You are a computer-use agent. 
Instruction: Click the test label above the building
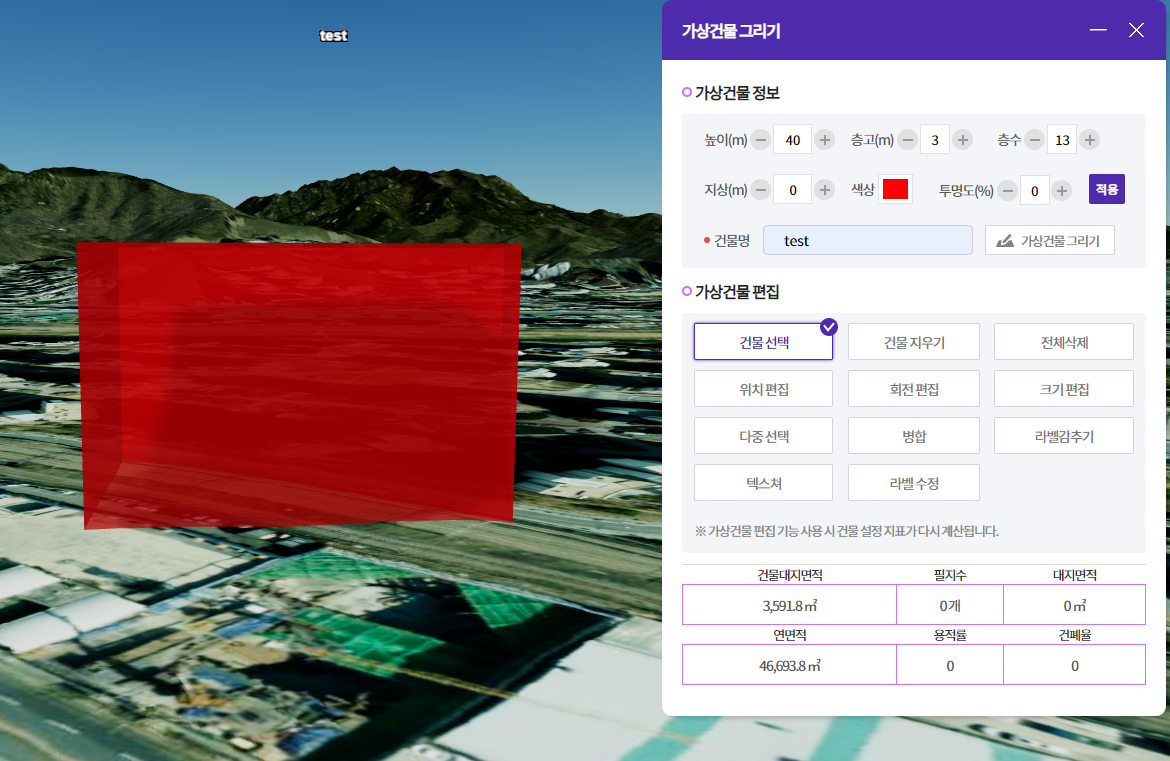[334, 35]
